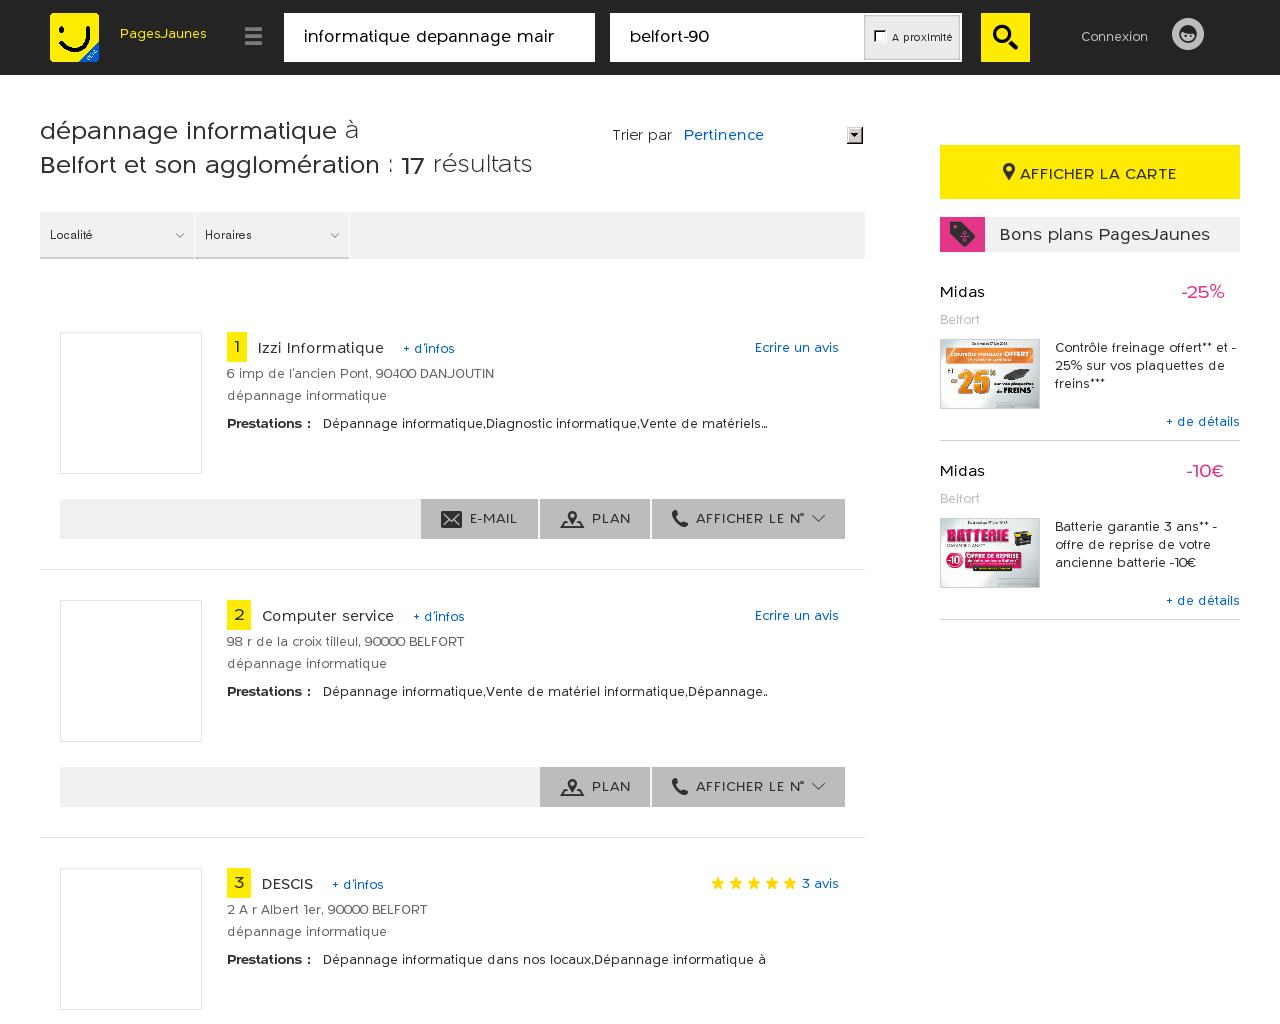Image resolution: width=1280 pixels, height=1024 pixels.
Task: Click the Midas -25% offer title
Action: point(962,292)
